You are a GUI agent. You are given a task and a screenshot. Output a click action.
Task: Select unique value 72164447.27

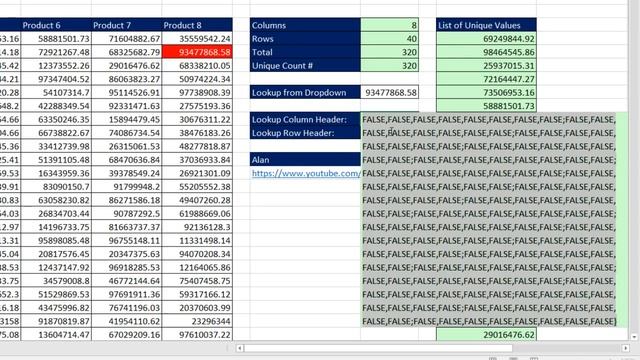tap(486, 79)
